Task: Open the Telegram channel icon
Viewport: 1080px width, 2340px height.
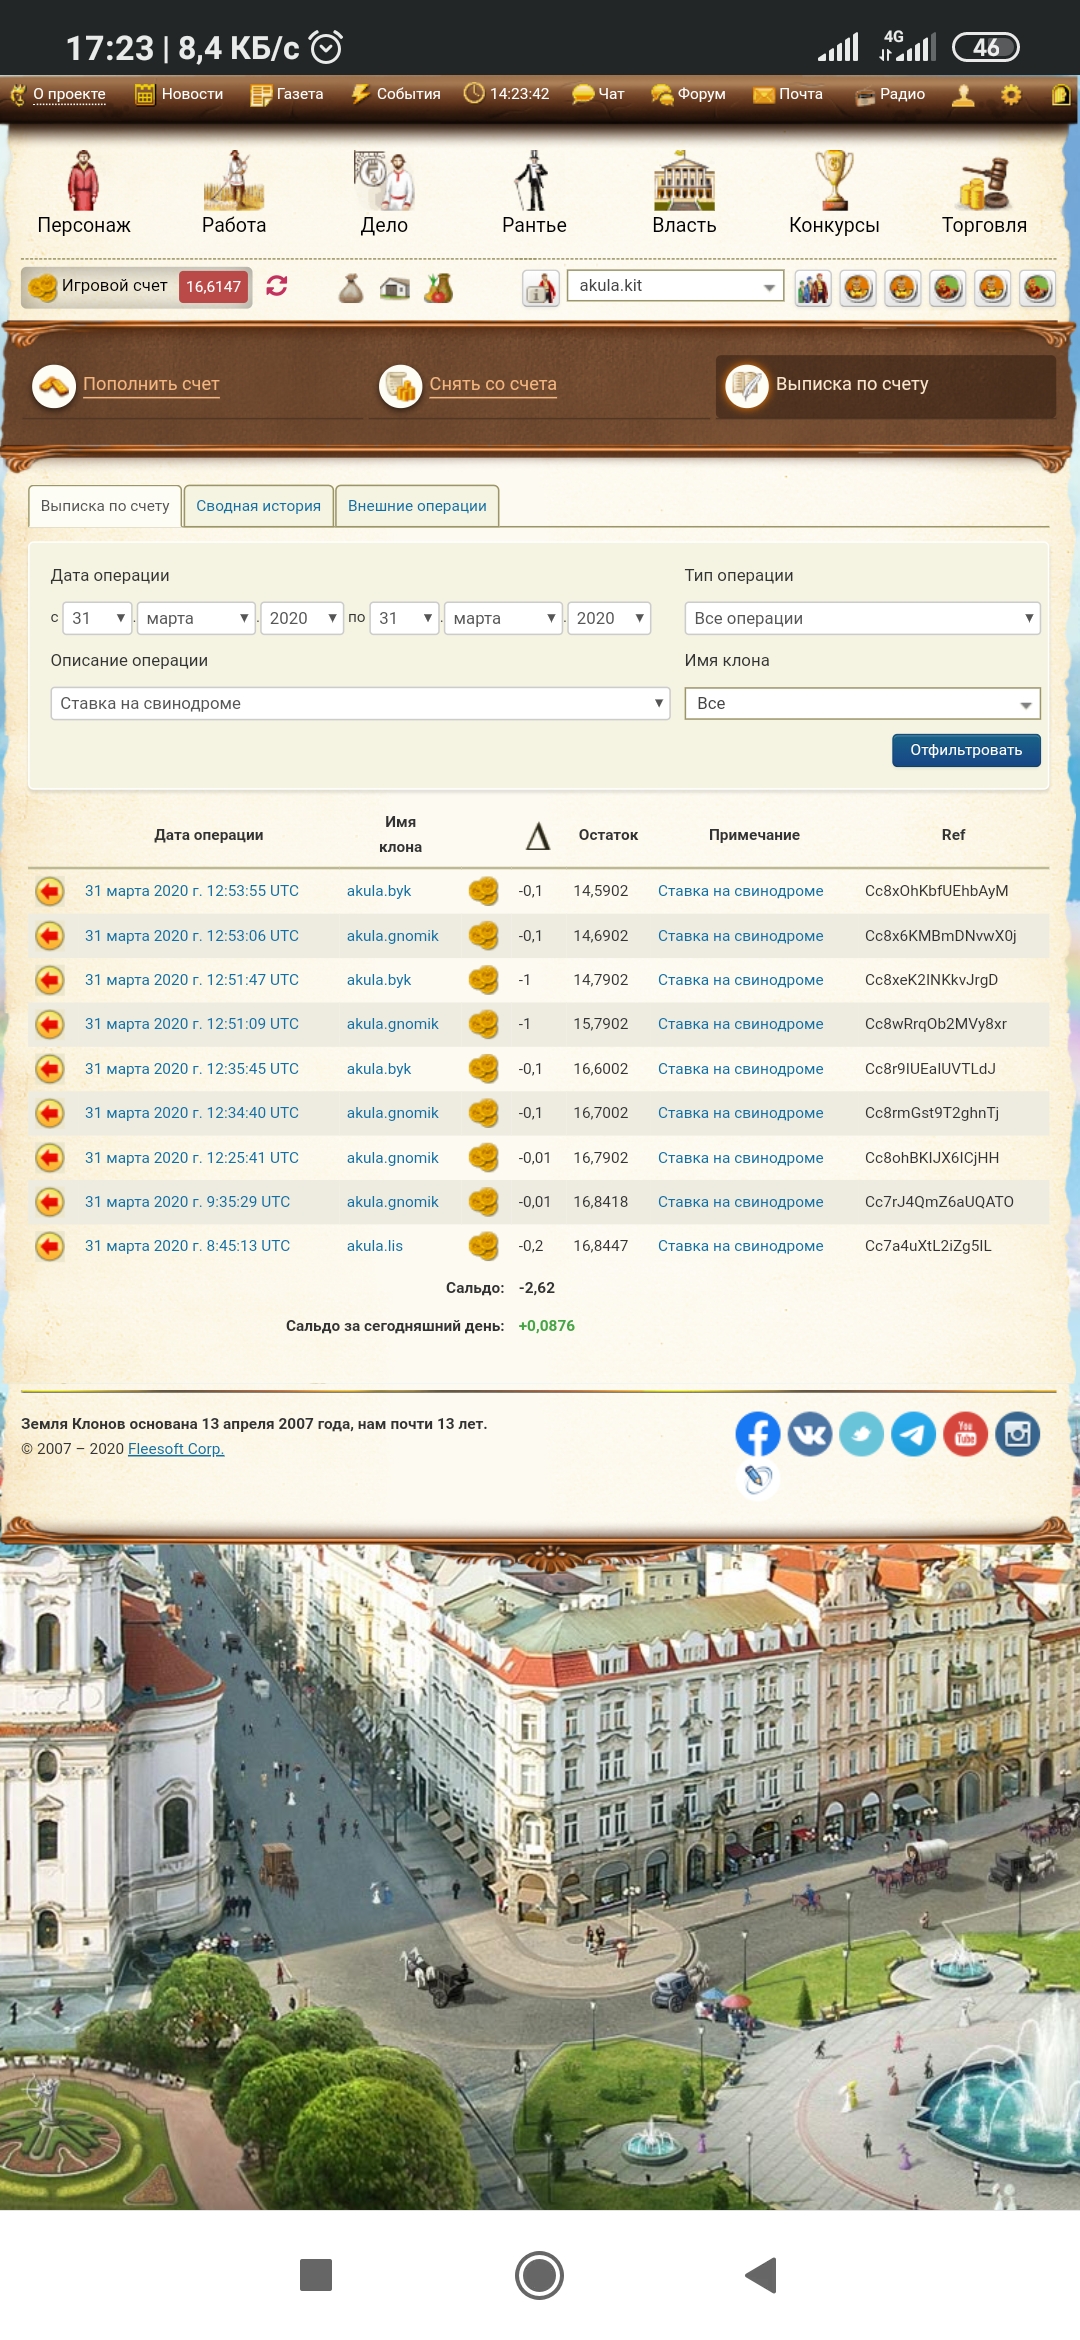Action: (x=913, y=1435)
